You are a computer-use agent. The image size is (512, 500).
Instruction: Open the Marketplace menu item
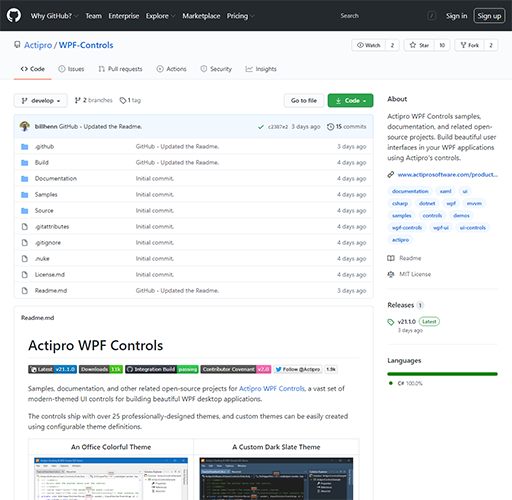(201, 16)
